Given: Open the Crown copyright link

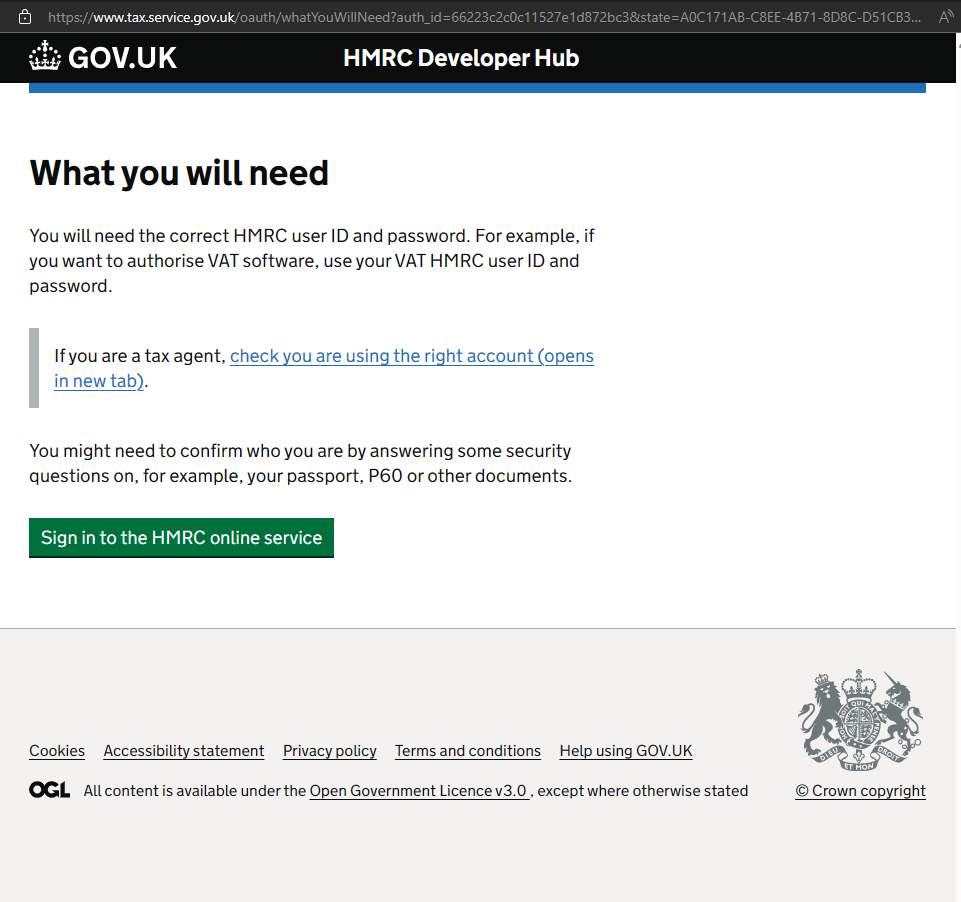Looking at the screenshot, I should pyautogui.click(x=860, y=790).
